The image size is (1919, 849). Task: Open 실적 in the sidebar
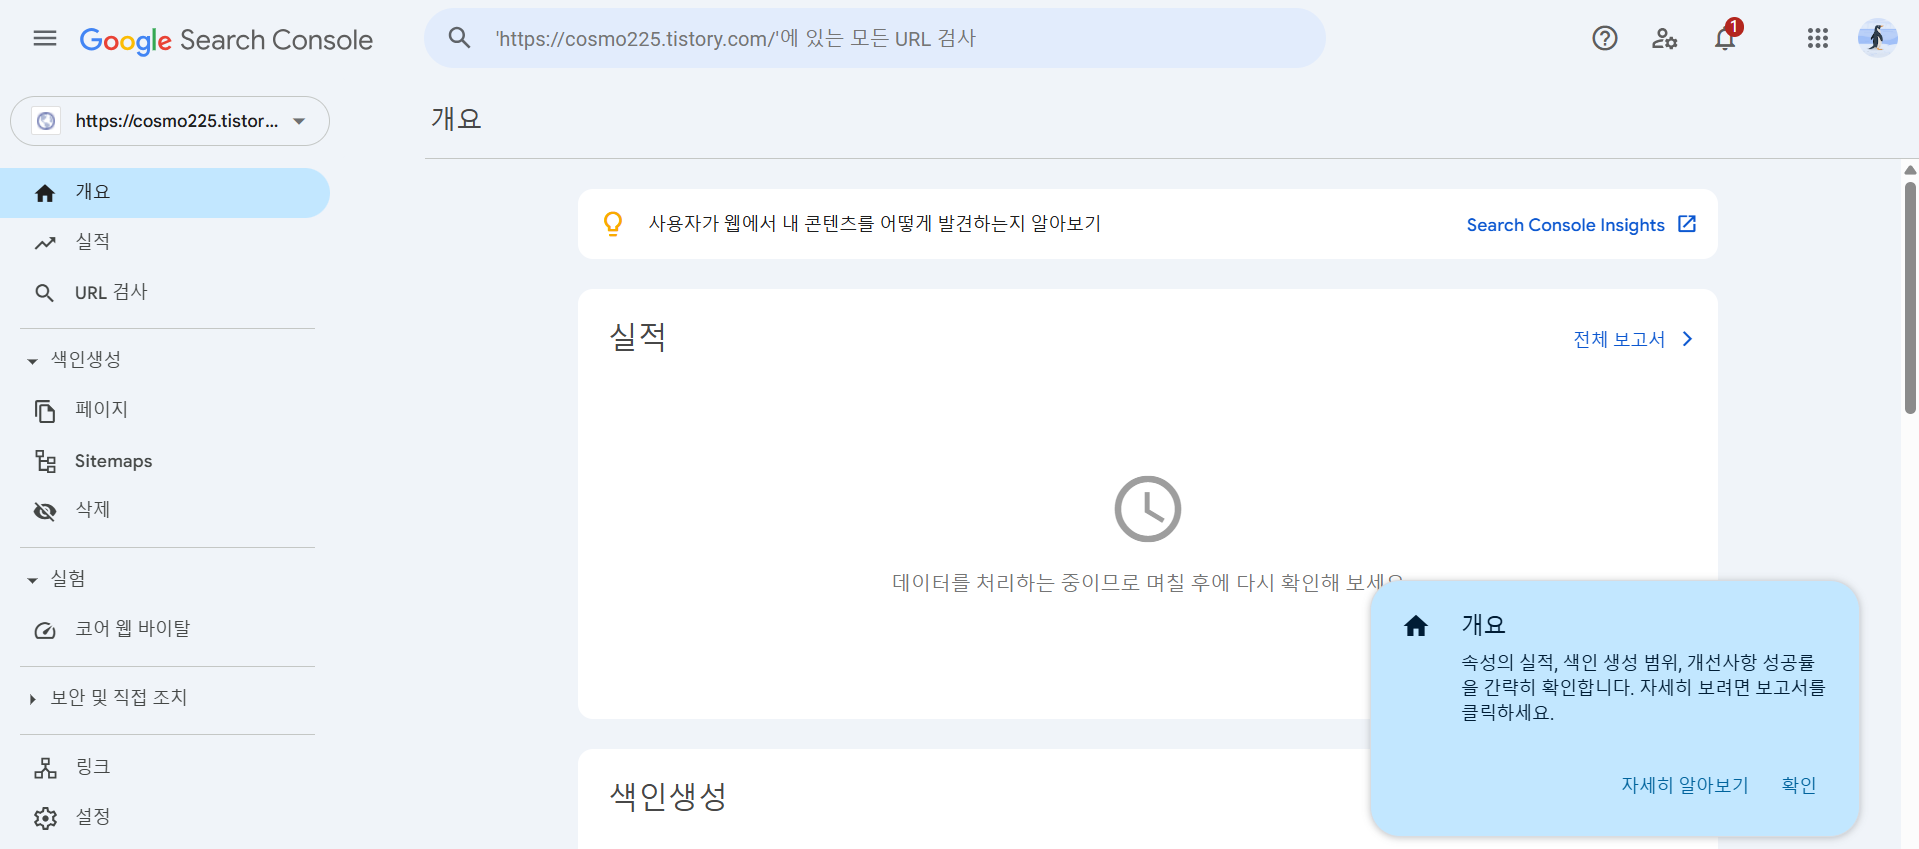(x=165, y=243)
